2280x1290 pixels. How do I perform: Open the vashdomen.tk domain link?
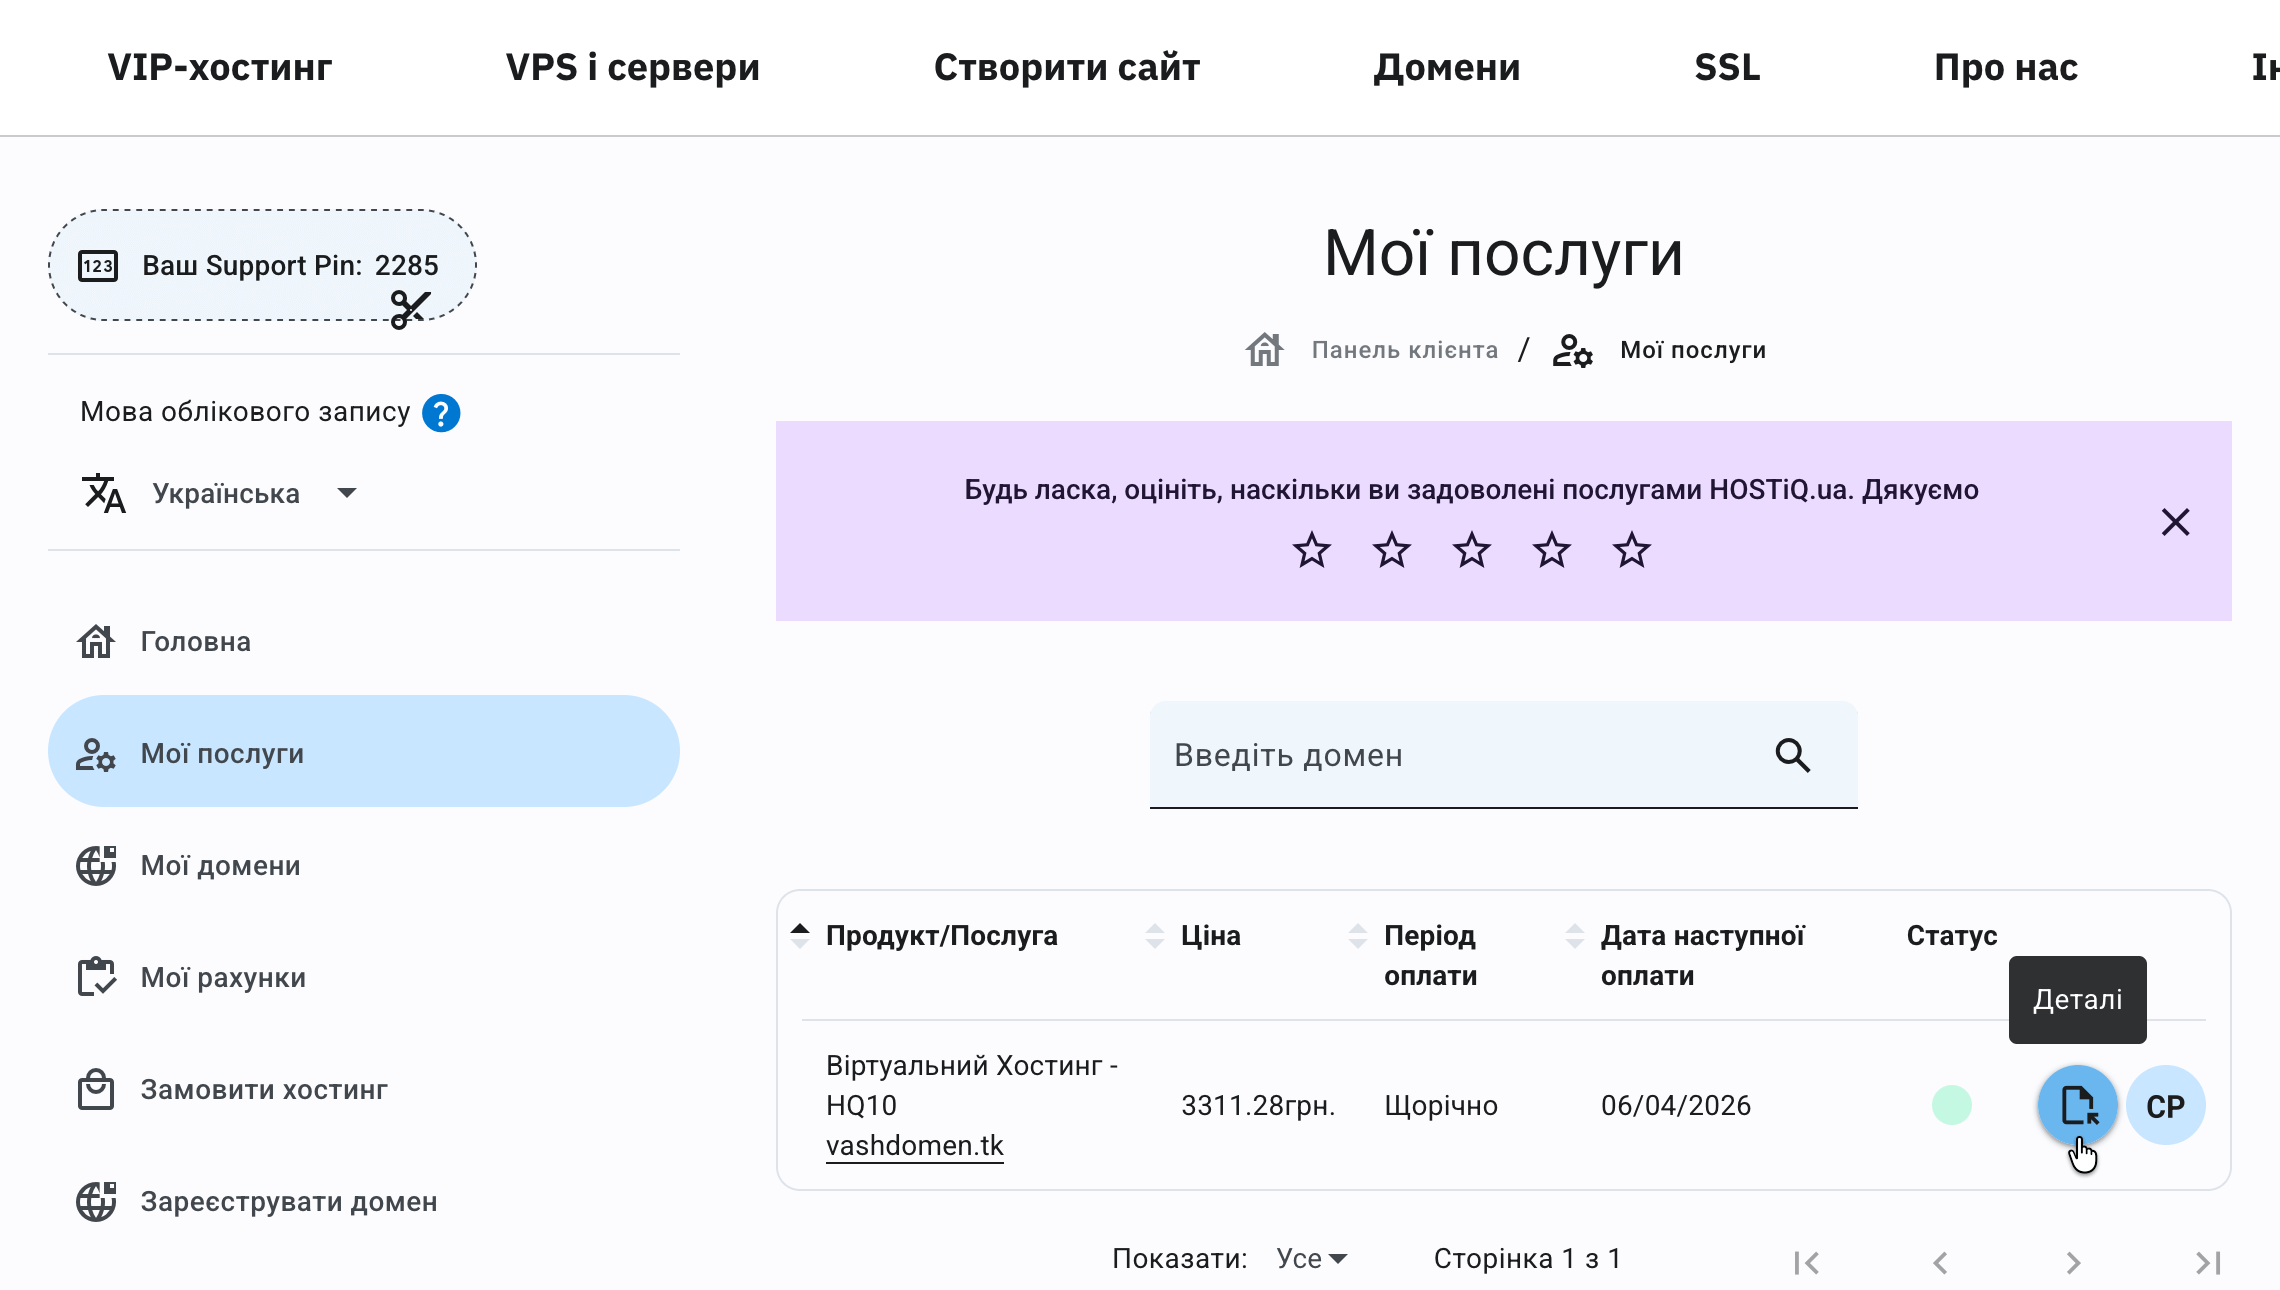click(x=915, y=1145)
